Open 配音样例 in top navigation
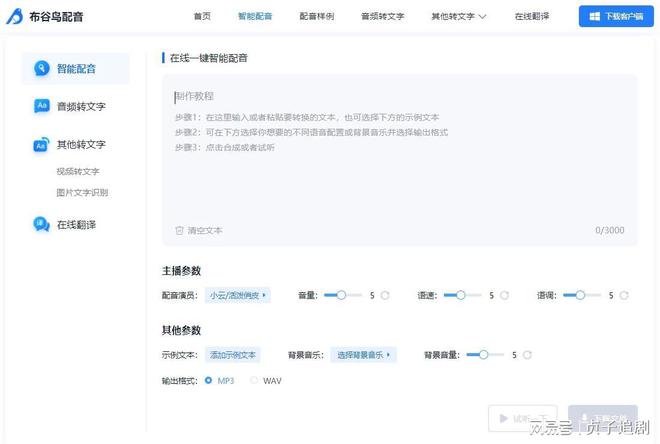 pyautogui.click(x=317, y=16)
